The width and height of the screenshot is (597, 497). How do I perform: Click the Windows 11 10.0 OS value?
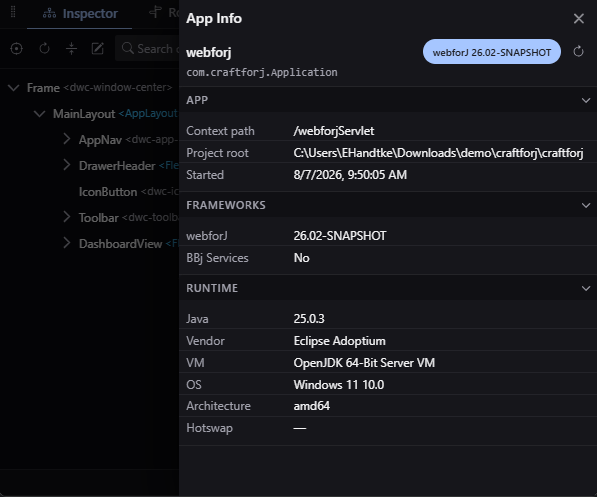click(x=338, y=385)
